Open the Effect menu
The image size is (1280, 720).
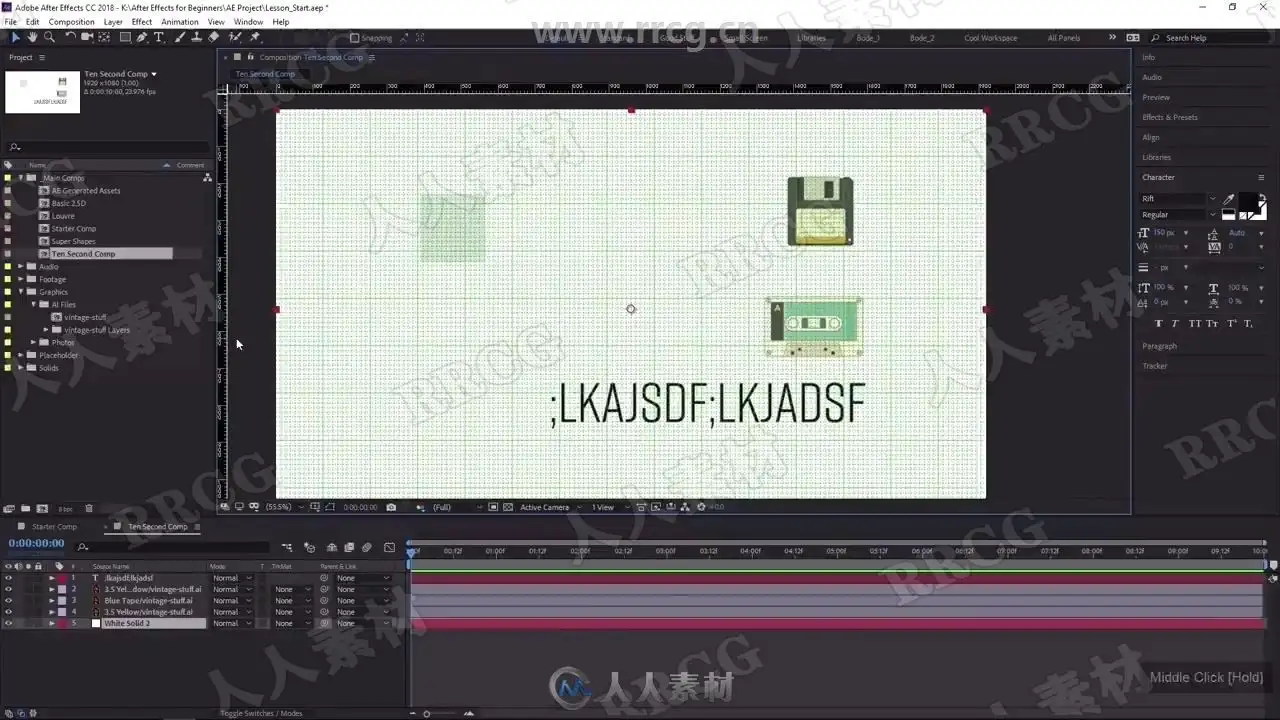pos(142,22)
